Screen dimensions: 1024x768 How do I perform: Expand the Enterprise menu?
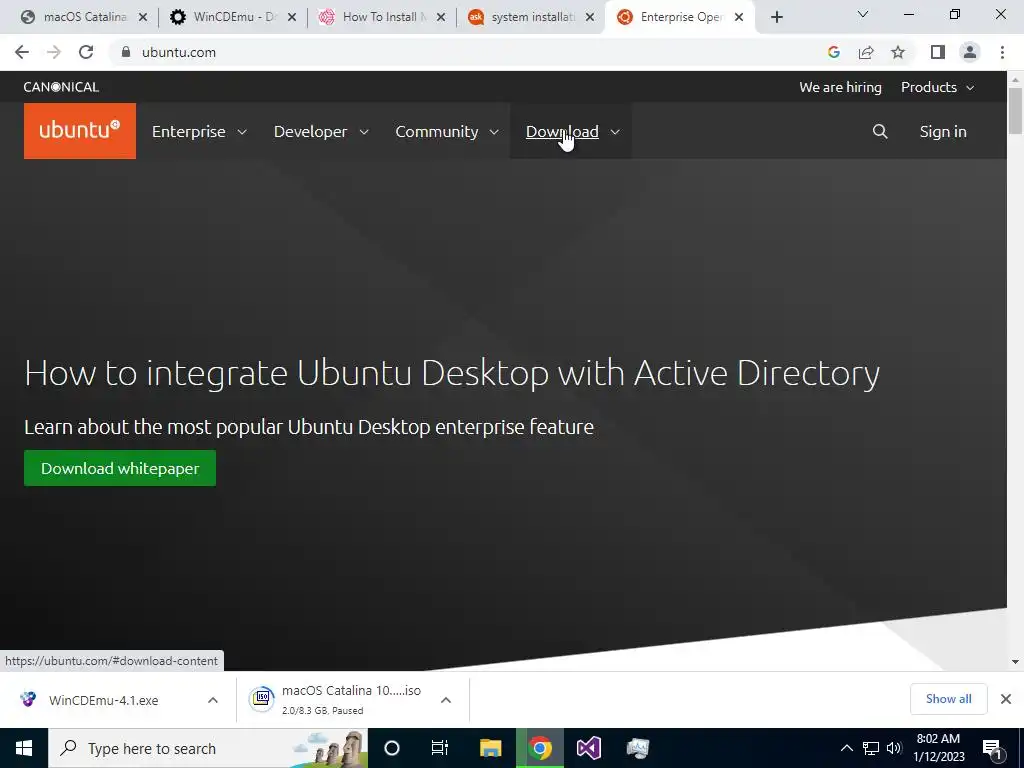click(x=199, y=131)
